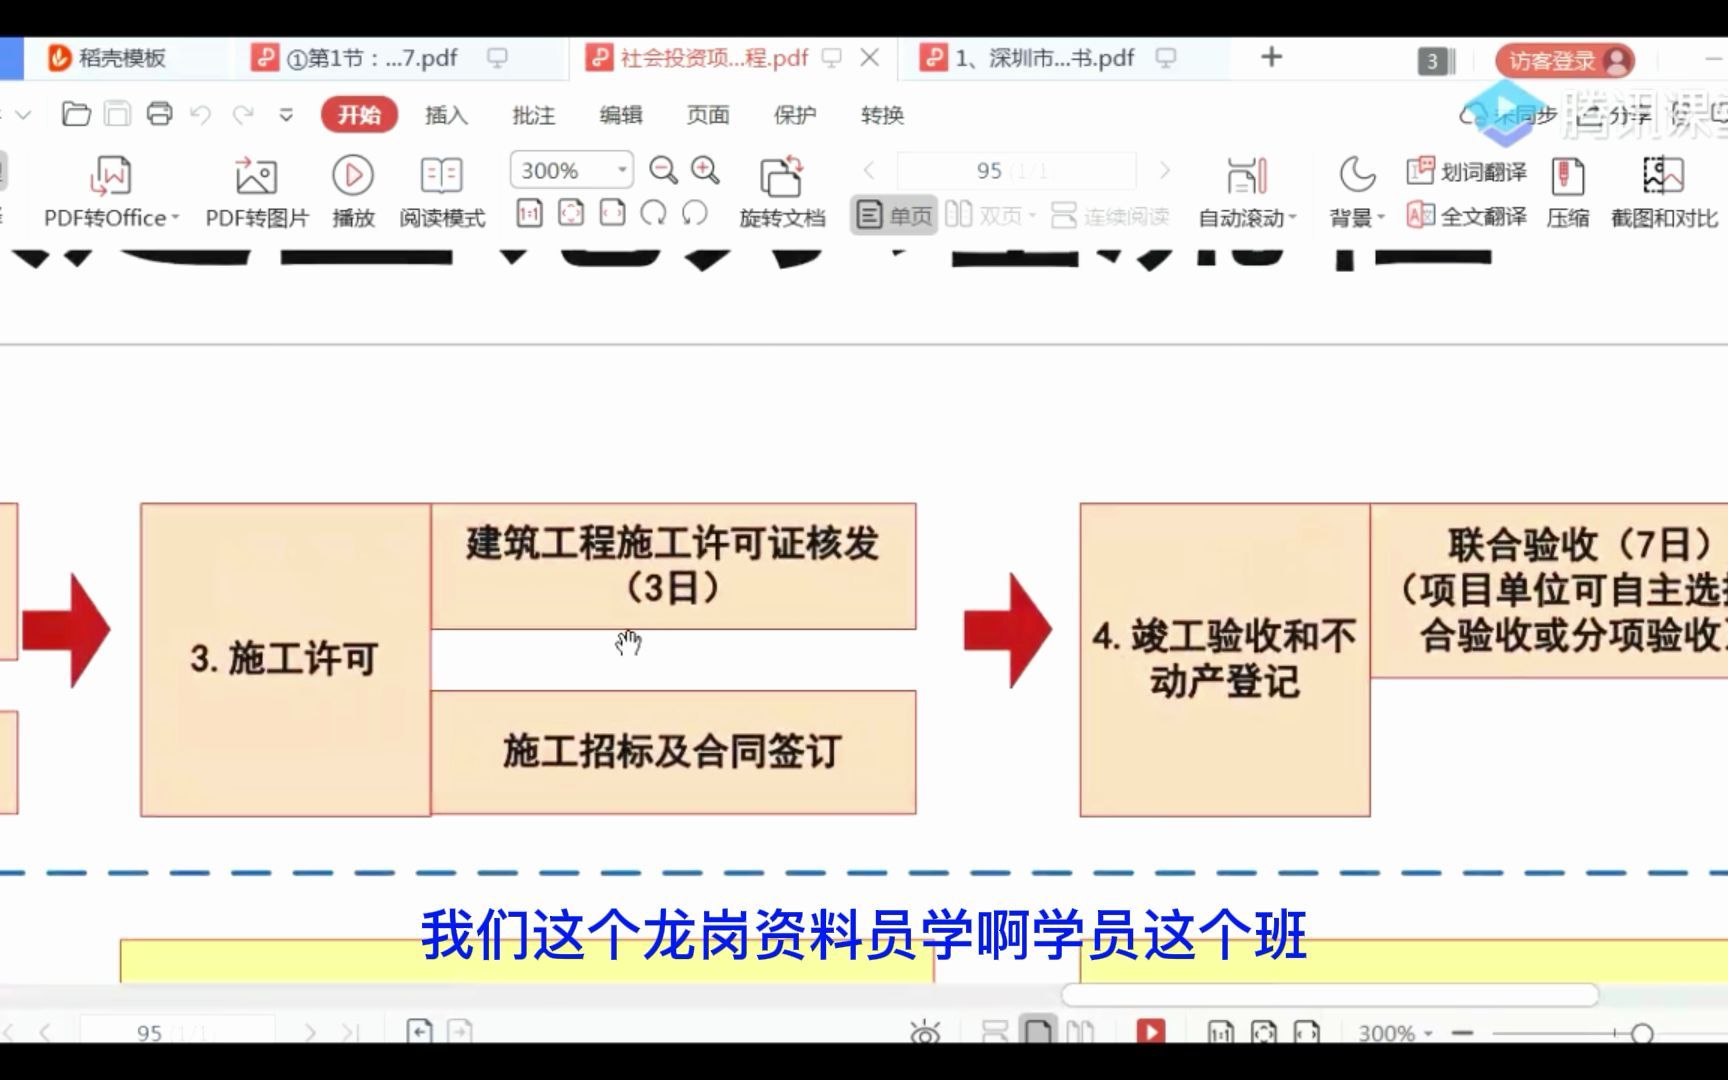Compress PDF with 压缩 tool
The image size is (1728, 1080).
pyautogui.click(x=1567, y=192)
